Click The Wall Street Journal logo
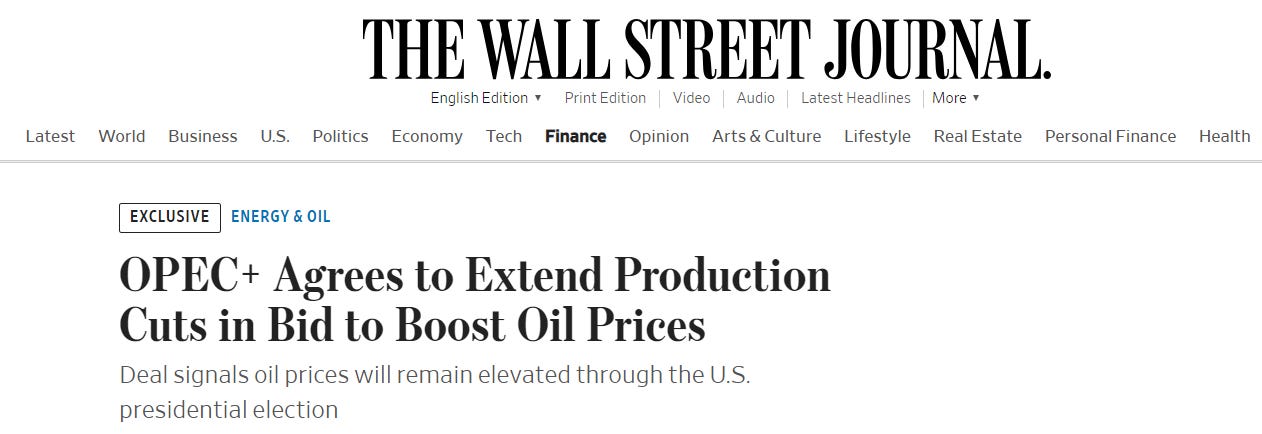Image resolution: width=1262 pixels, height=434 pixels. [x=706, y=48]
